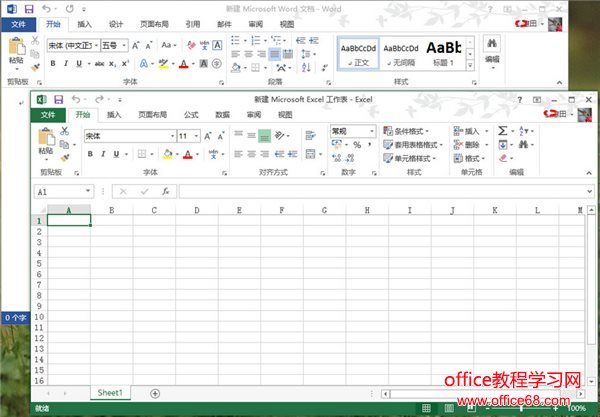Click the Wrap Text icon in Excel
600x417 pixels.
coord(310,135)
